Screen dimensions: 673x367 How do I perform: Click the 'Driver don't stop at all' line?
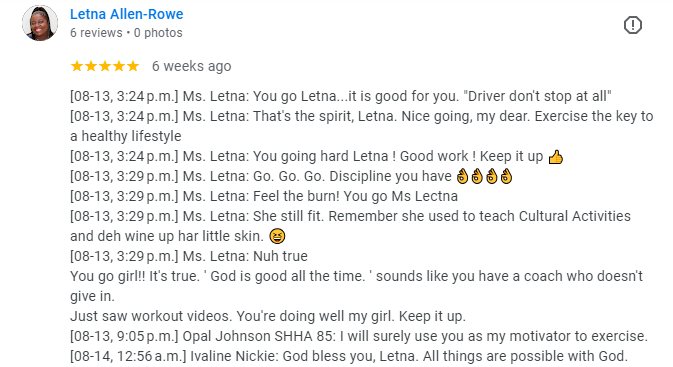tap(341, 96)
